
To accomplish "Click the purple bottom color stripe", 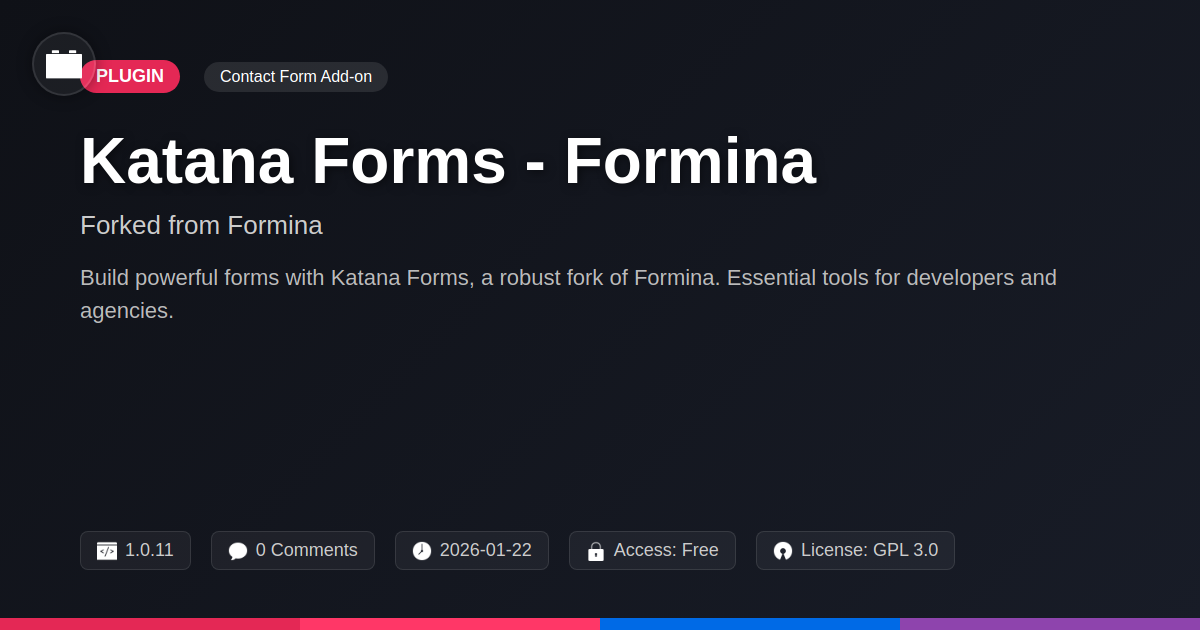I will [1050, 623].
